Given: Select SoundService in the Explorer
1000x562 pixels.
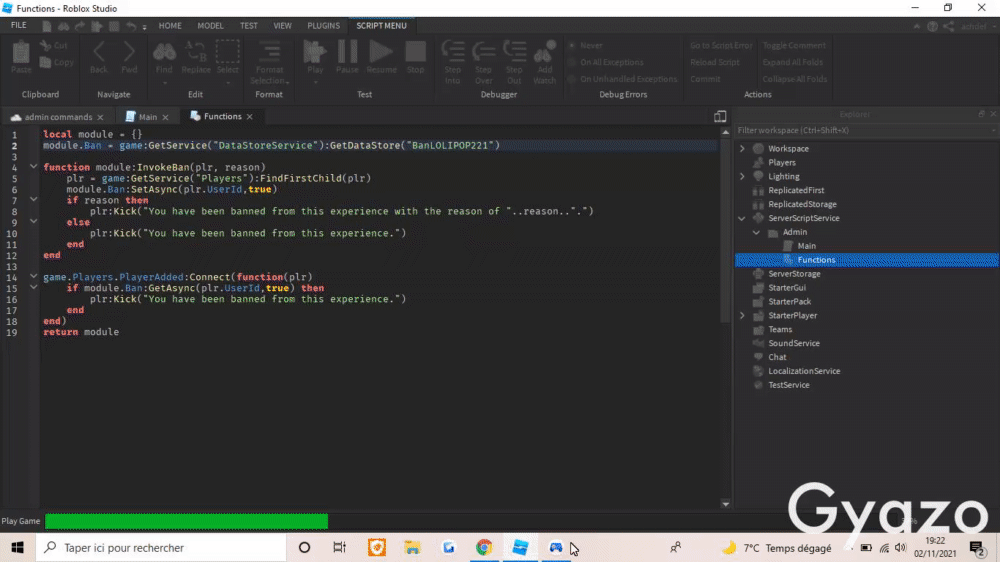Looking at the screenshot, I should pyautogui.click(x=793, y=343).
